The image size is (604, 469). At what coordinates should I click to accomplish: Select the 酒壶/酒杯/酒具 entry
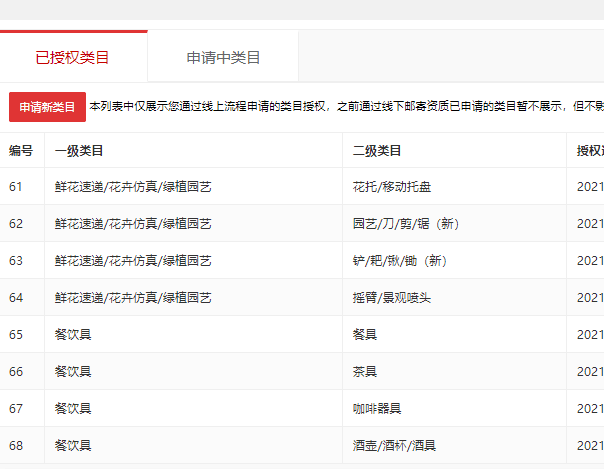click(x=394, y=446)
